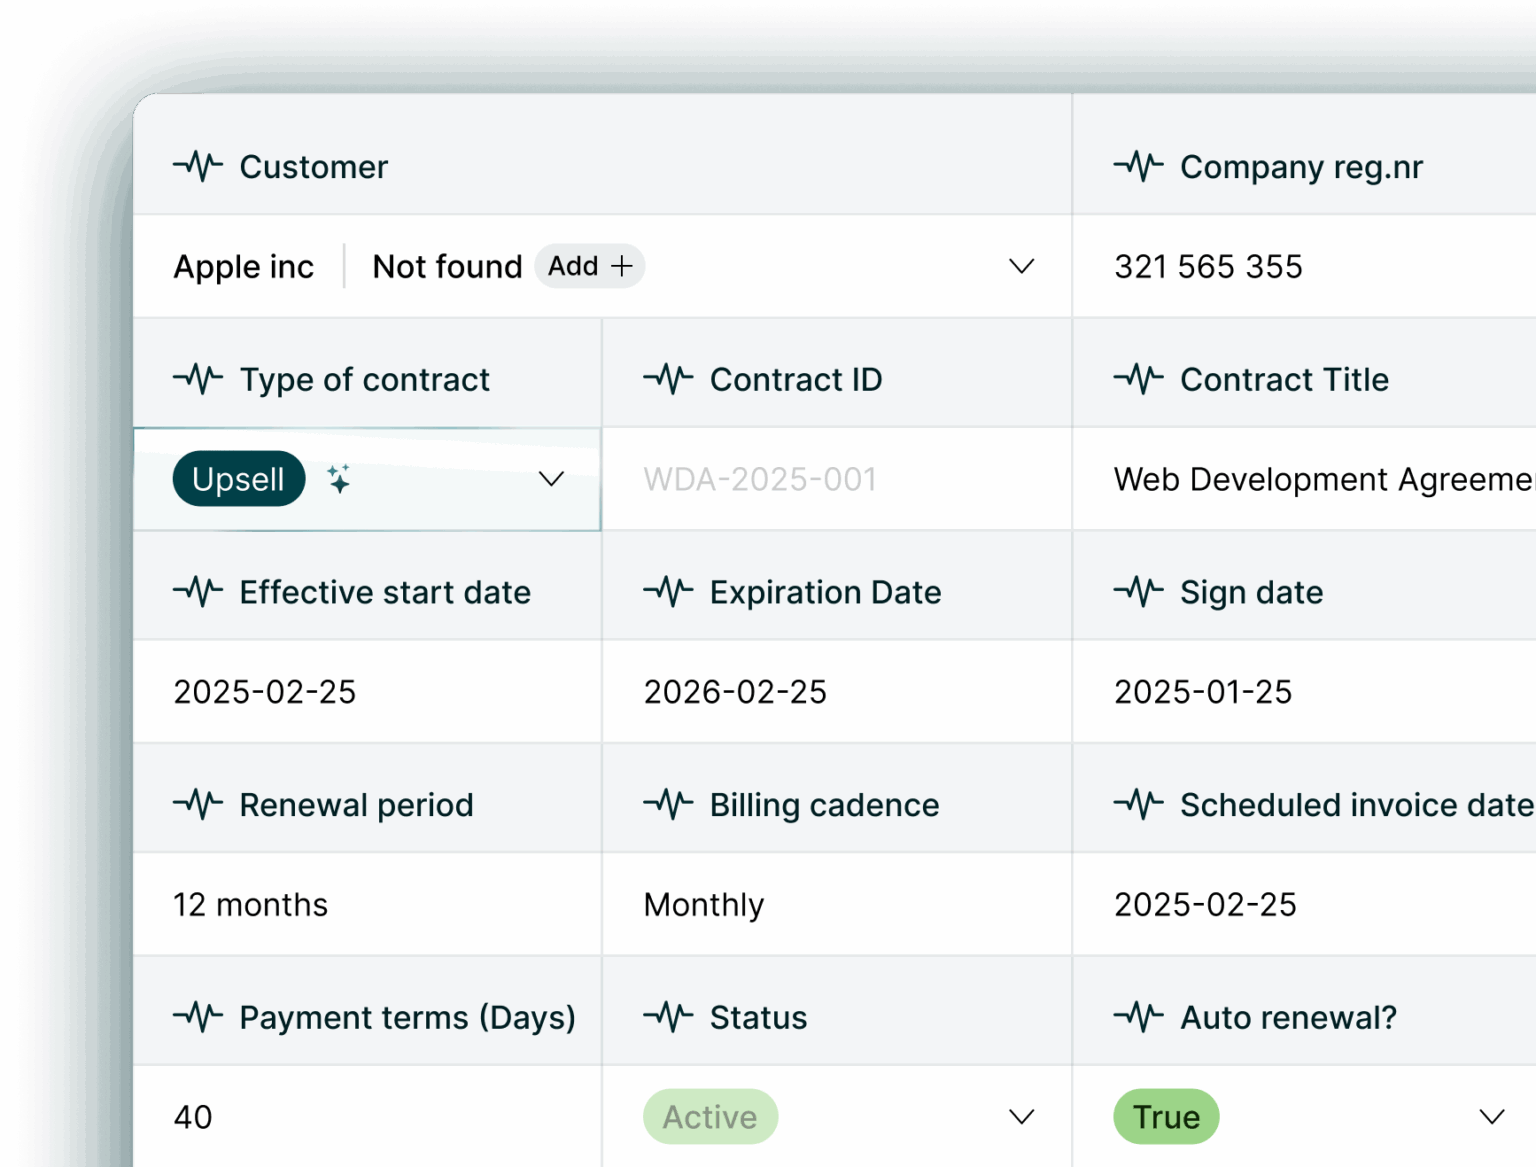
Task: Expand the Type of contract dropdown
Action: pos(551,479)
